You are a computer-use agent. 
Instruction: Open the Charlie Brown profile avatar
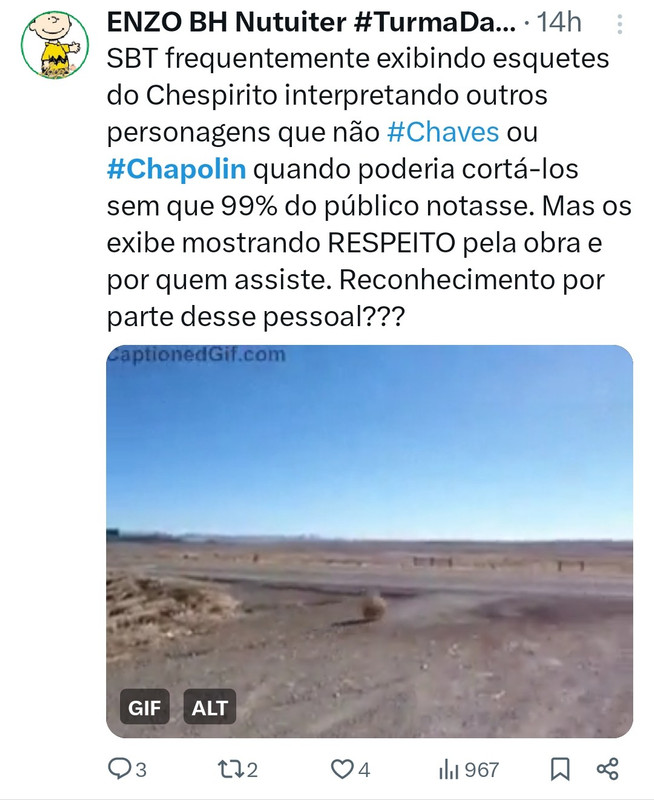[x=55, y=45]
